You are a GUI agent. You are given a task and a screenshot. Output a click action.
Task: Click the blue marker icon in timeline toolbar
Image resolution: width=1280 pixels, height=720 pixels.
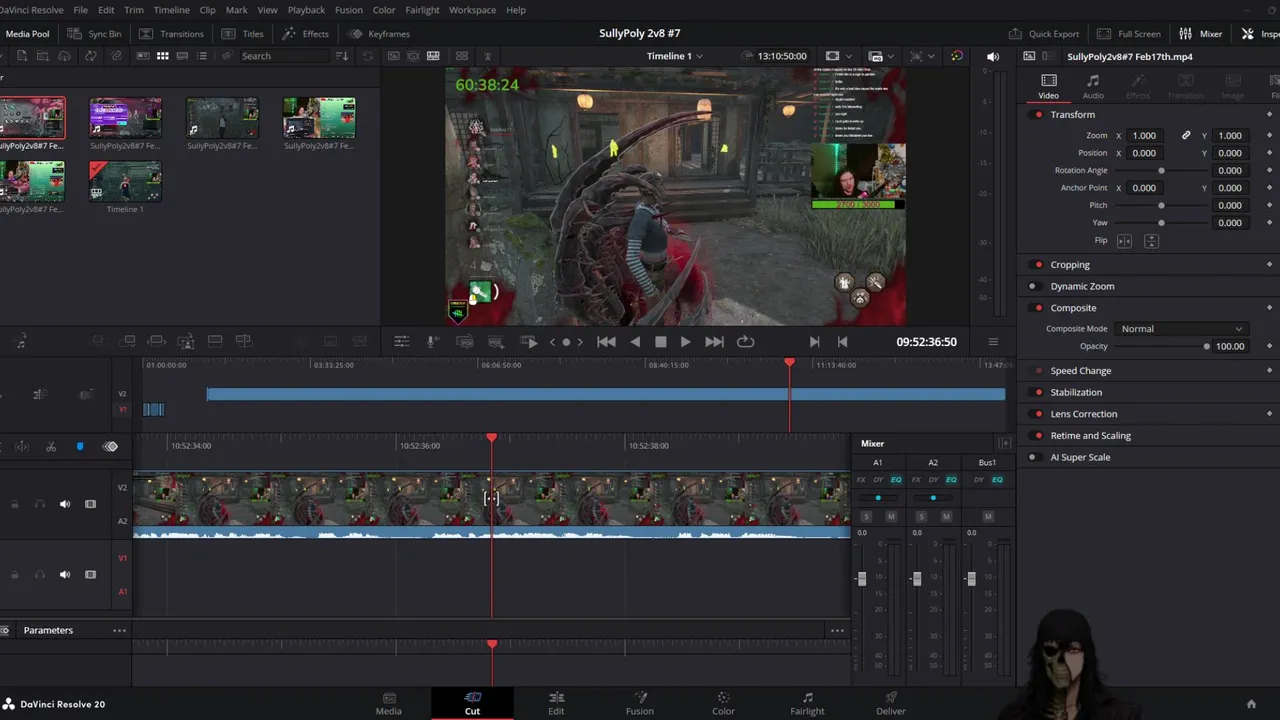tap(80, 447)
